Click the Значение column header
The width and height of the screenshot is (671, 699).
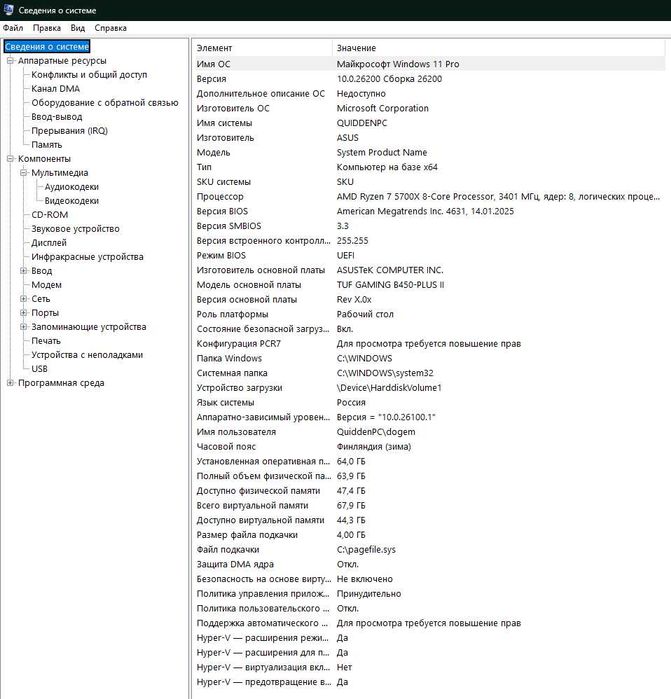click(x=499, y=48)
